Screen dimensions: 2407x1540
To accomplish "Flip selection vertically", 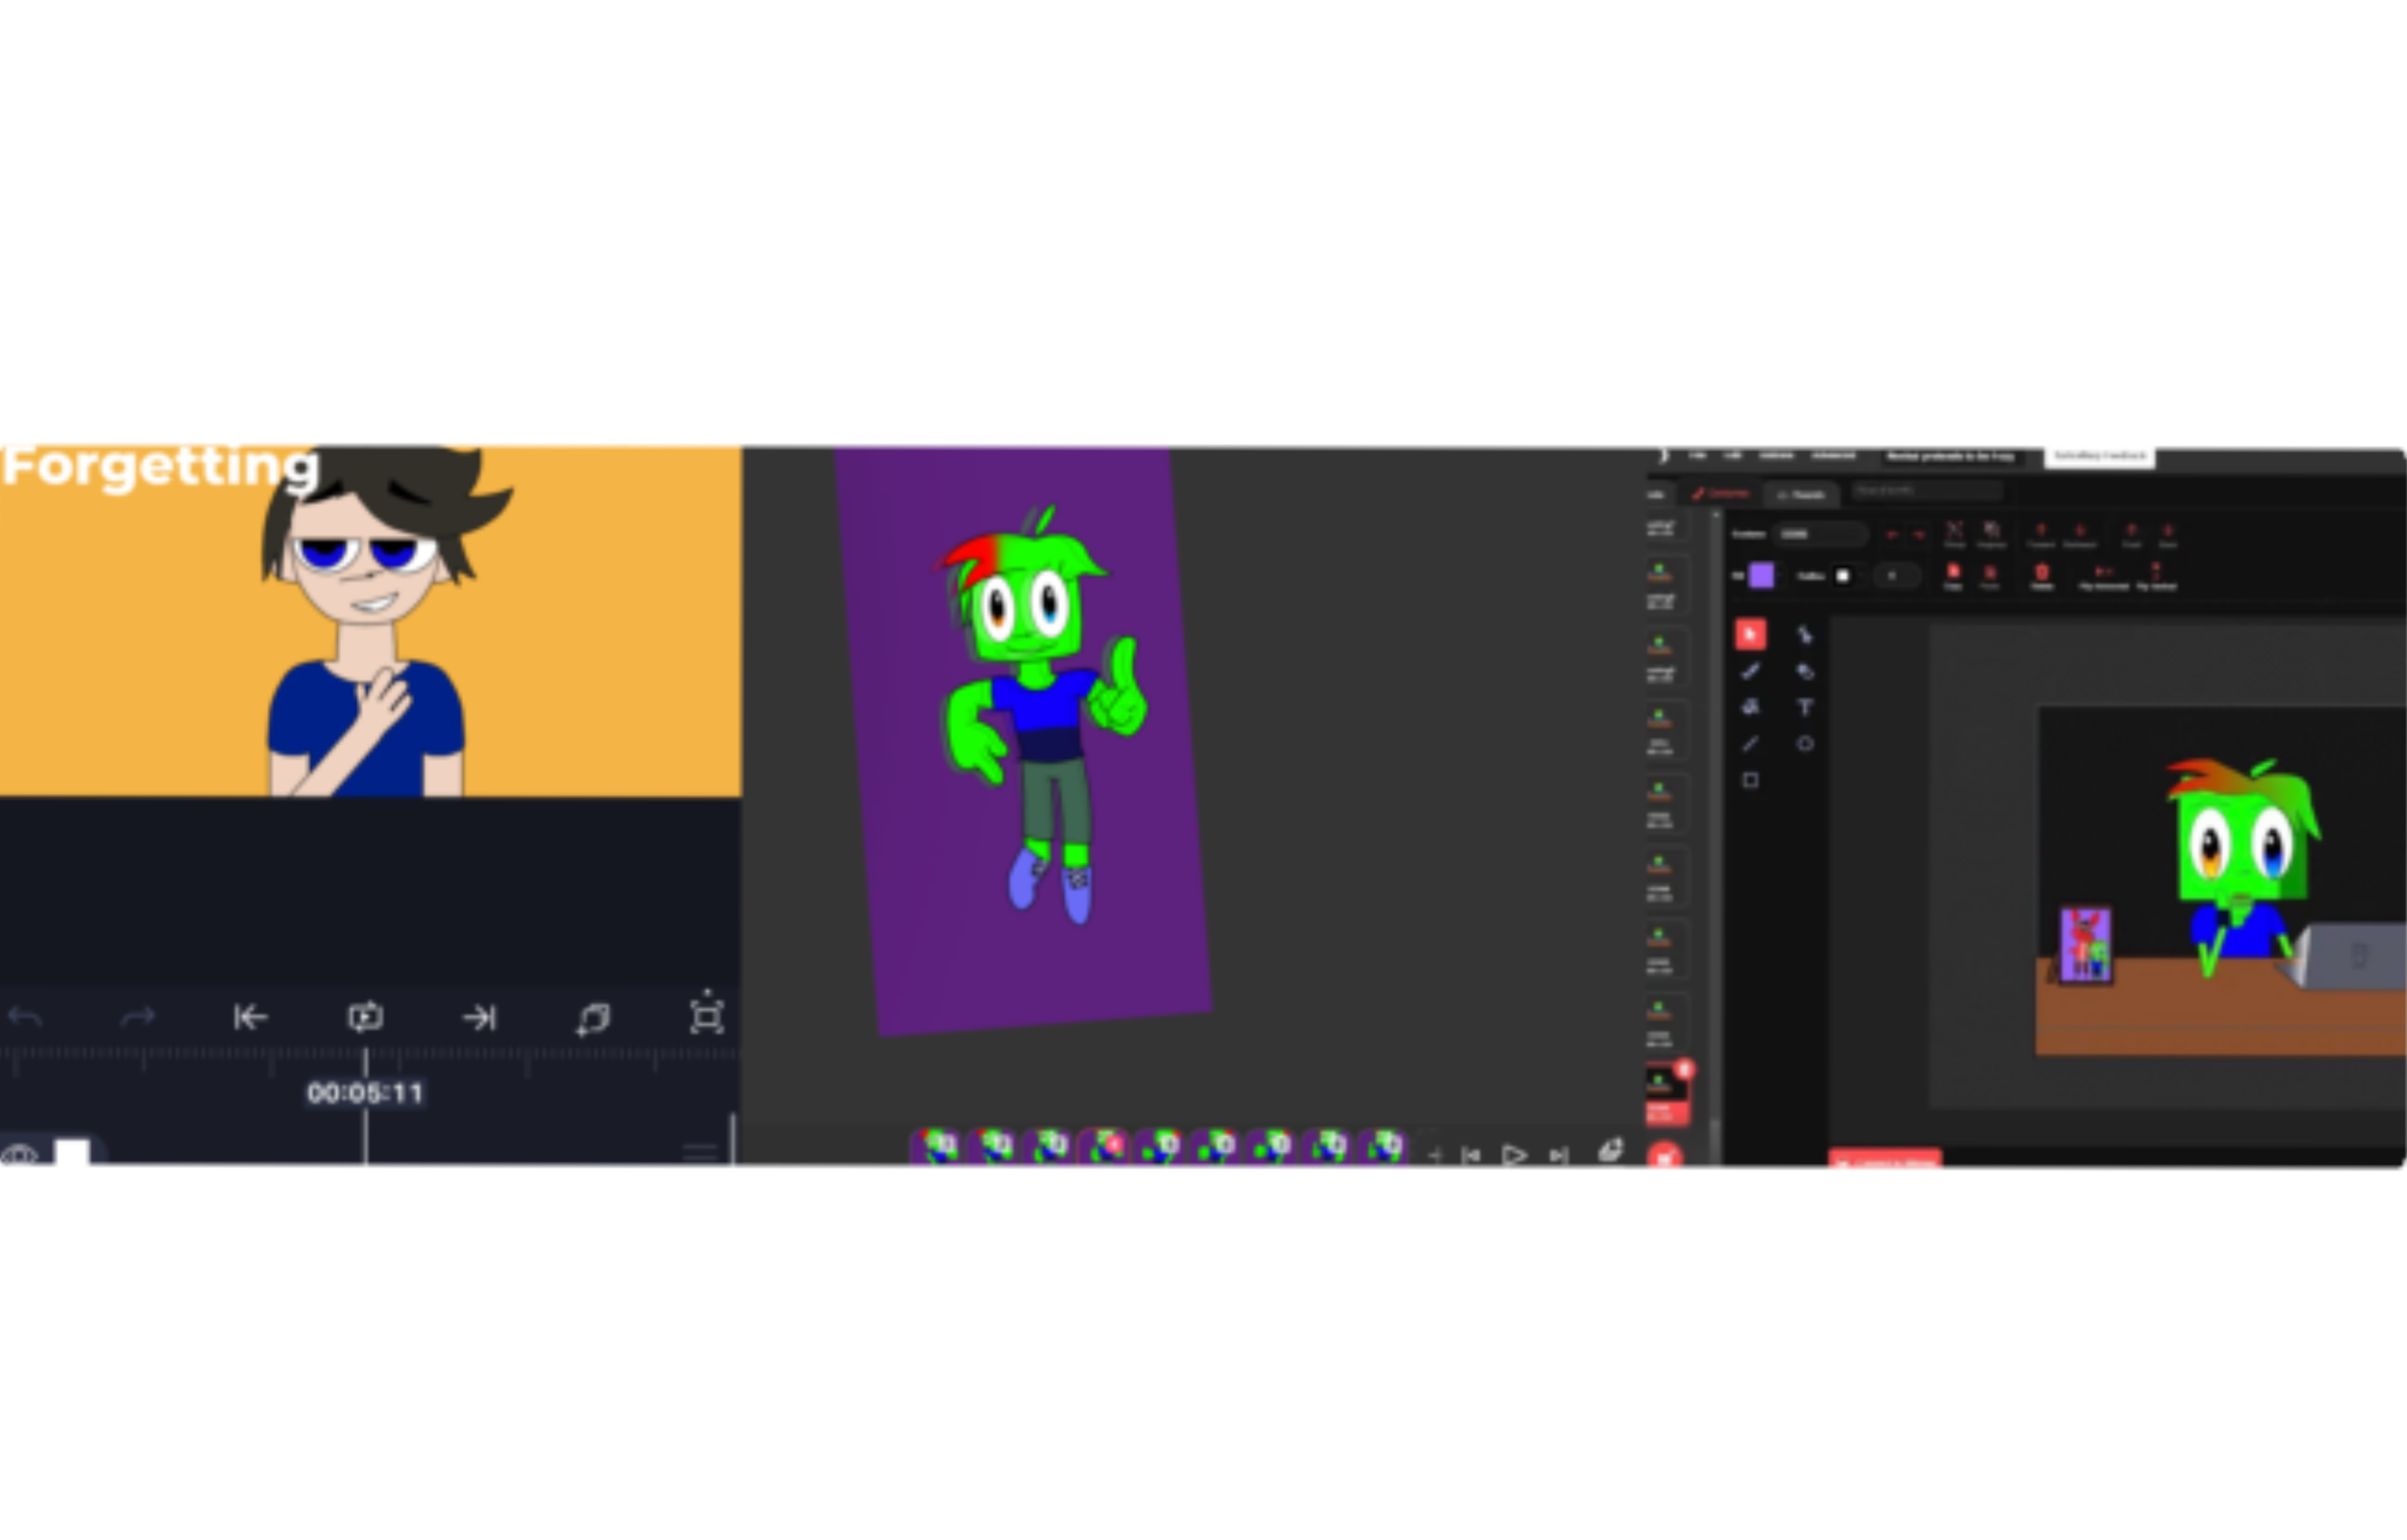I will point(2156,576).
